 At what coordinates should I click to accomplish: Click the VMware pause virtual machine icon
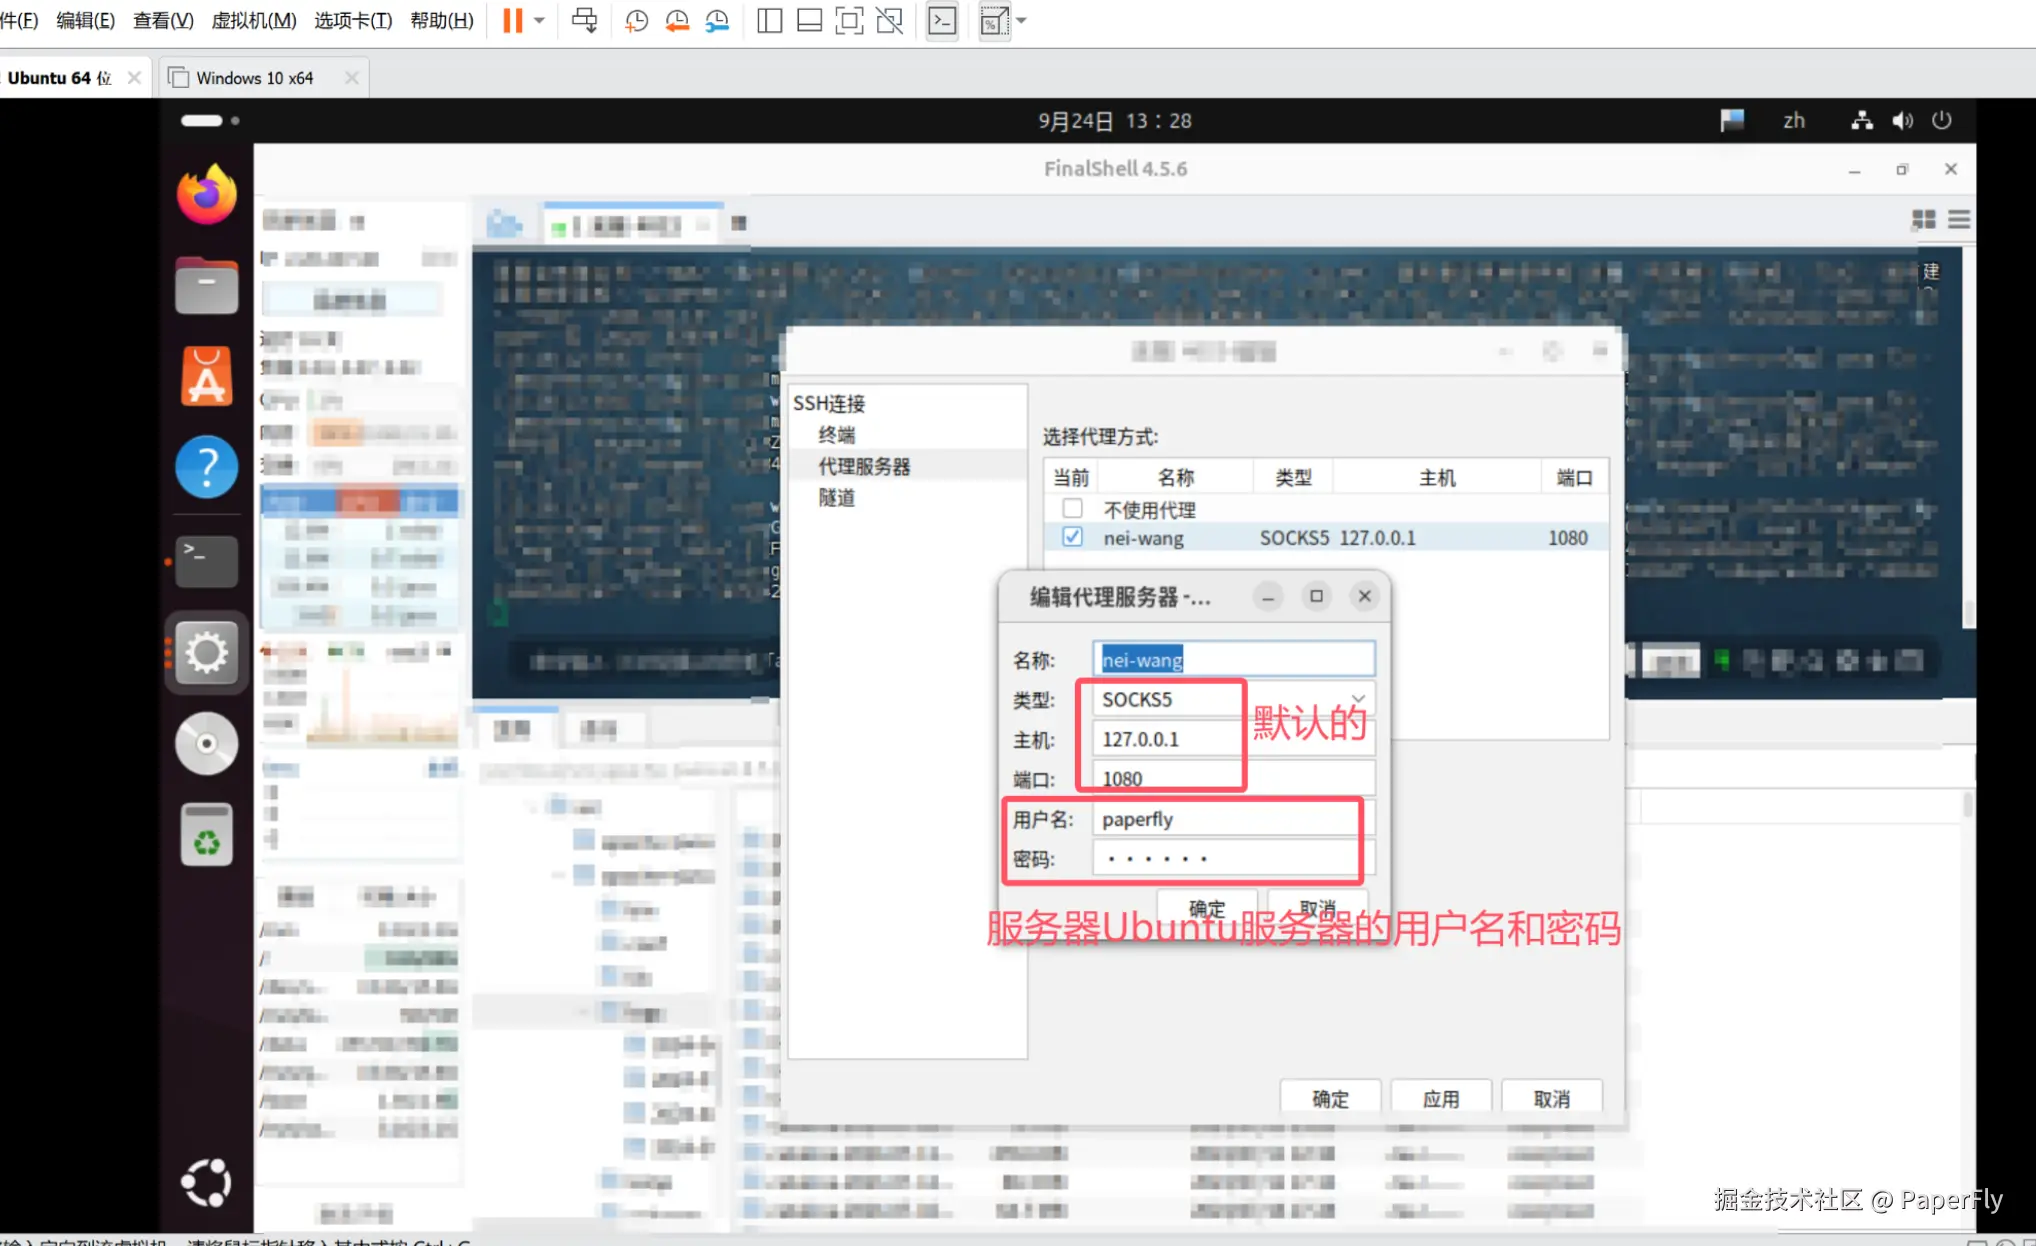512,21
